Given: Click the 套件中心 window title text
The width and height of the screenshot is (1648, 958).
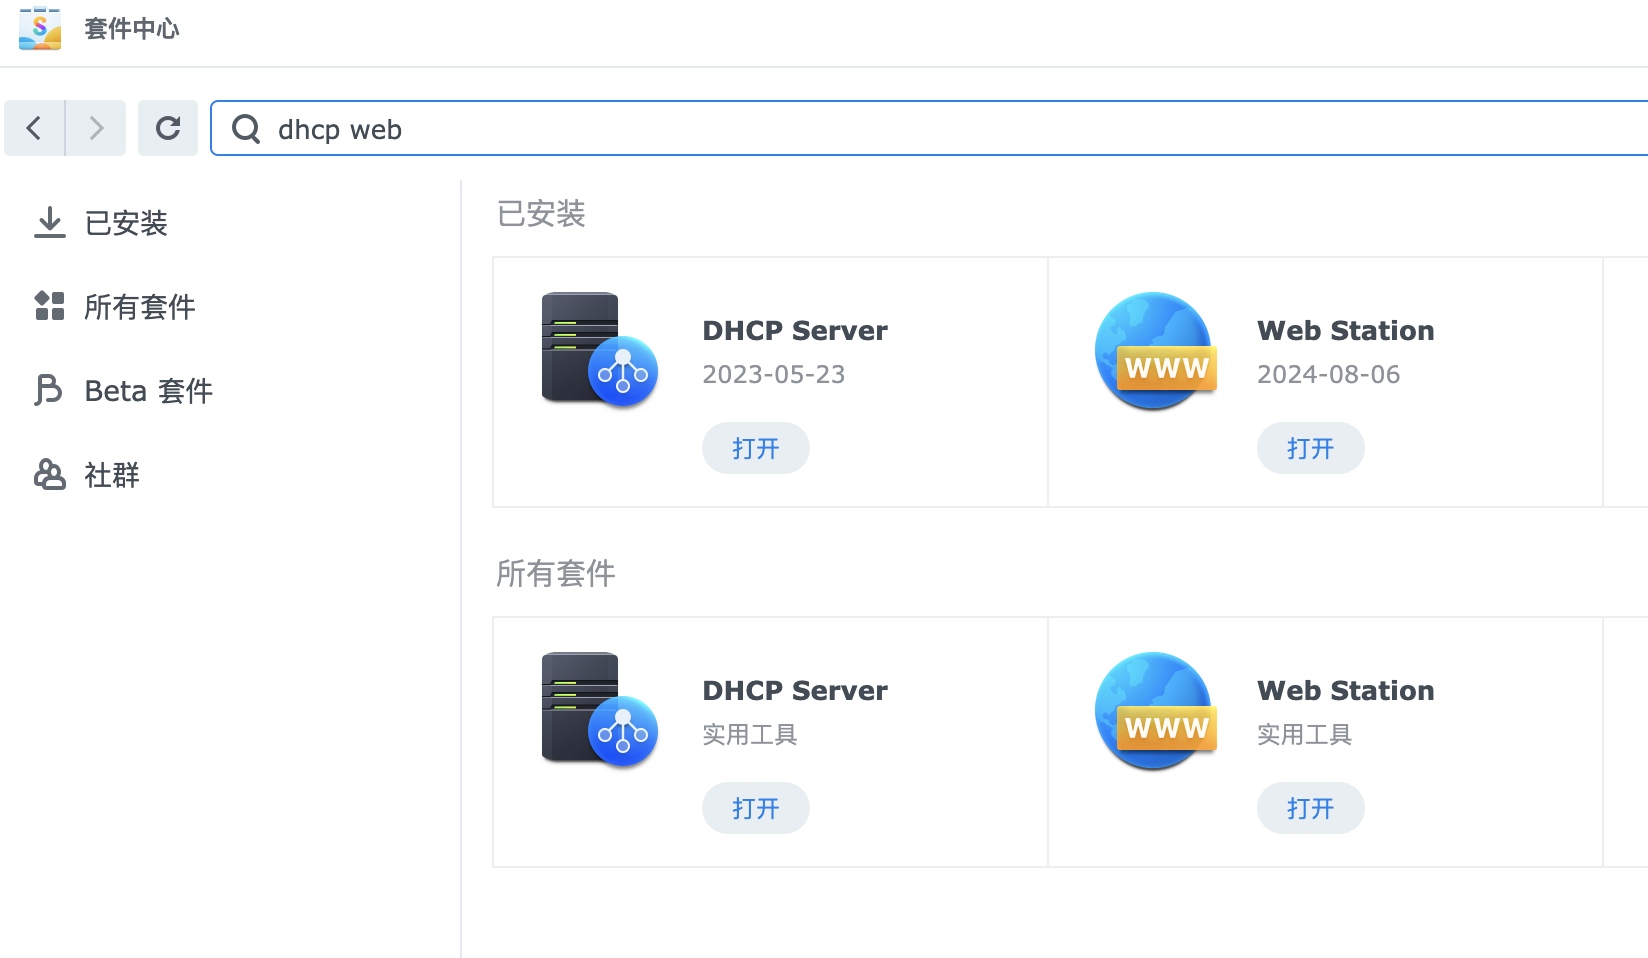Looking at the screenshot, I should [x=132, y=29].
